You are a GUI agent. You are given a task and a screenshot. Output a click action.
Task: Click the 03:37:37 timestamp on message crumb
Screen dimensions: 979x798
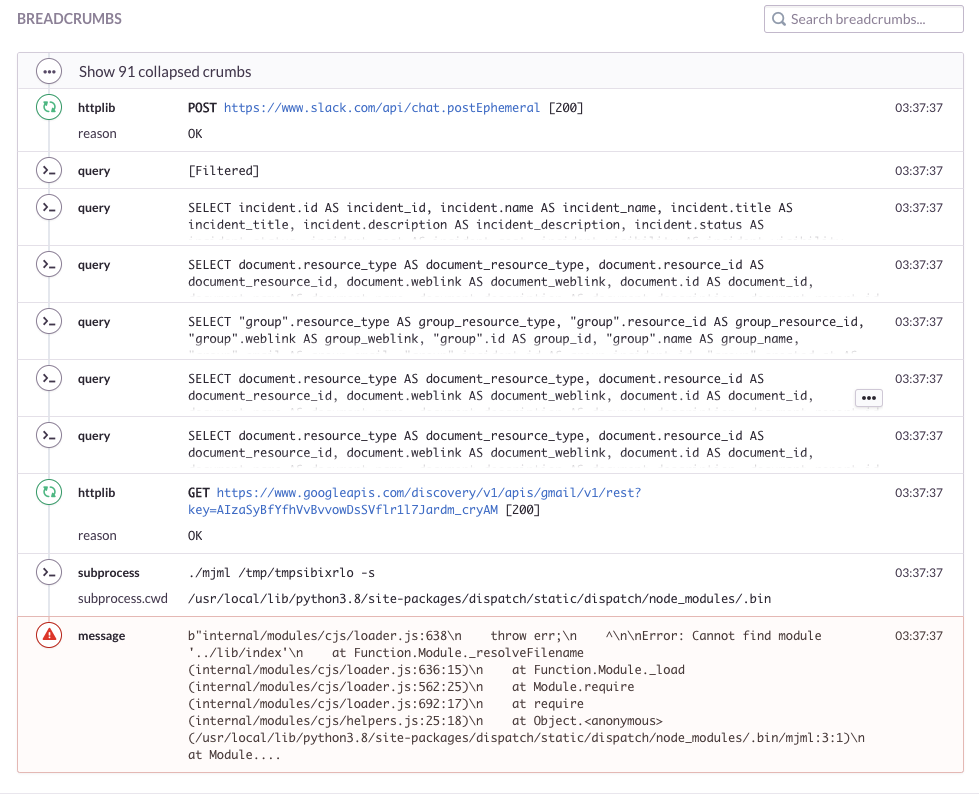[x=918, y=636]
